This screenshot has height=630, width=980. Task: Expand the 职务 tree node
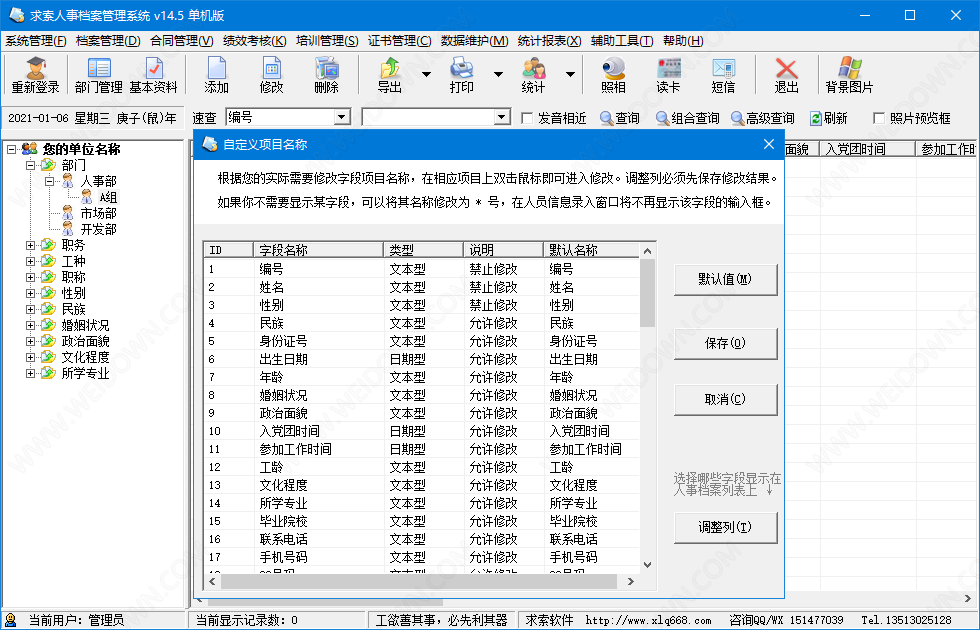[30, 246]
